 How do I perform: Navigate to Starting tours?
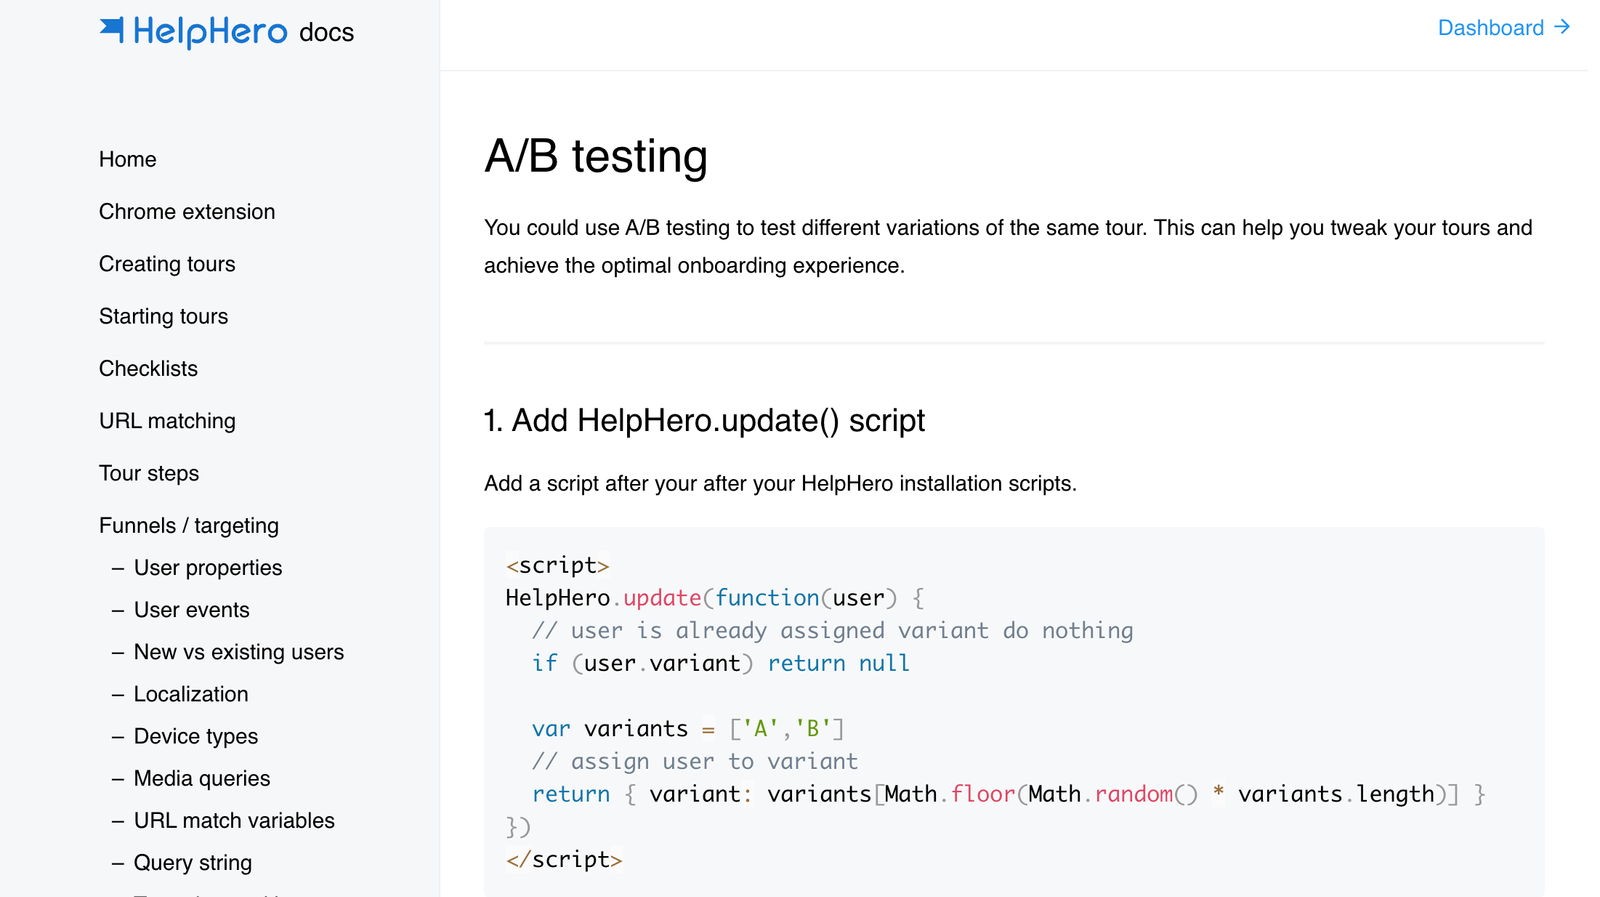coord(163,316)
